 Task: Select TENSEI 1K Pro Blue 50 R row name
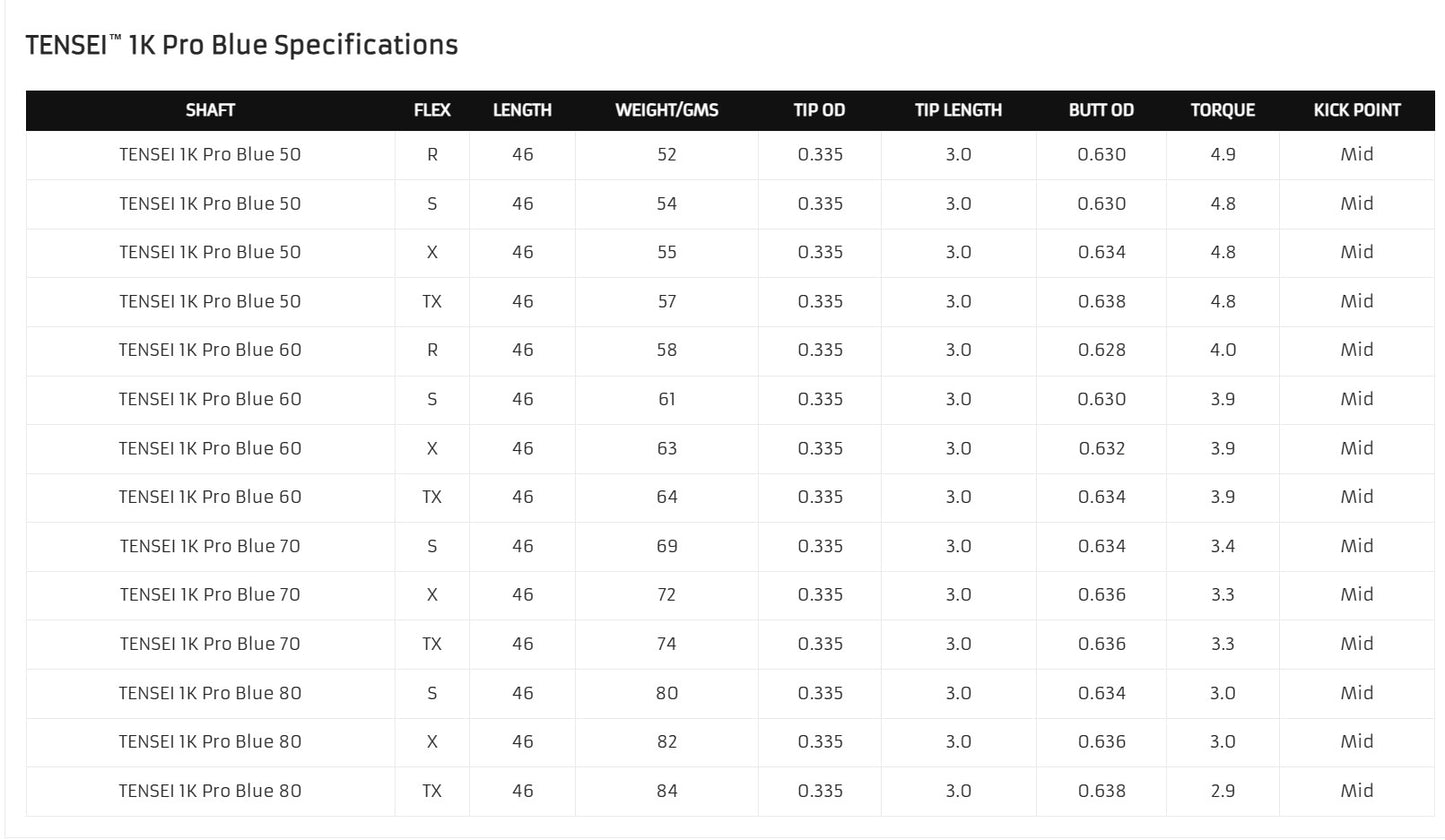[210, 154]
